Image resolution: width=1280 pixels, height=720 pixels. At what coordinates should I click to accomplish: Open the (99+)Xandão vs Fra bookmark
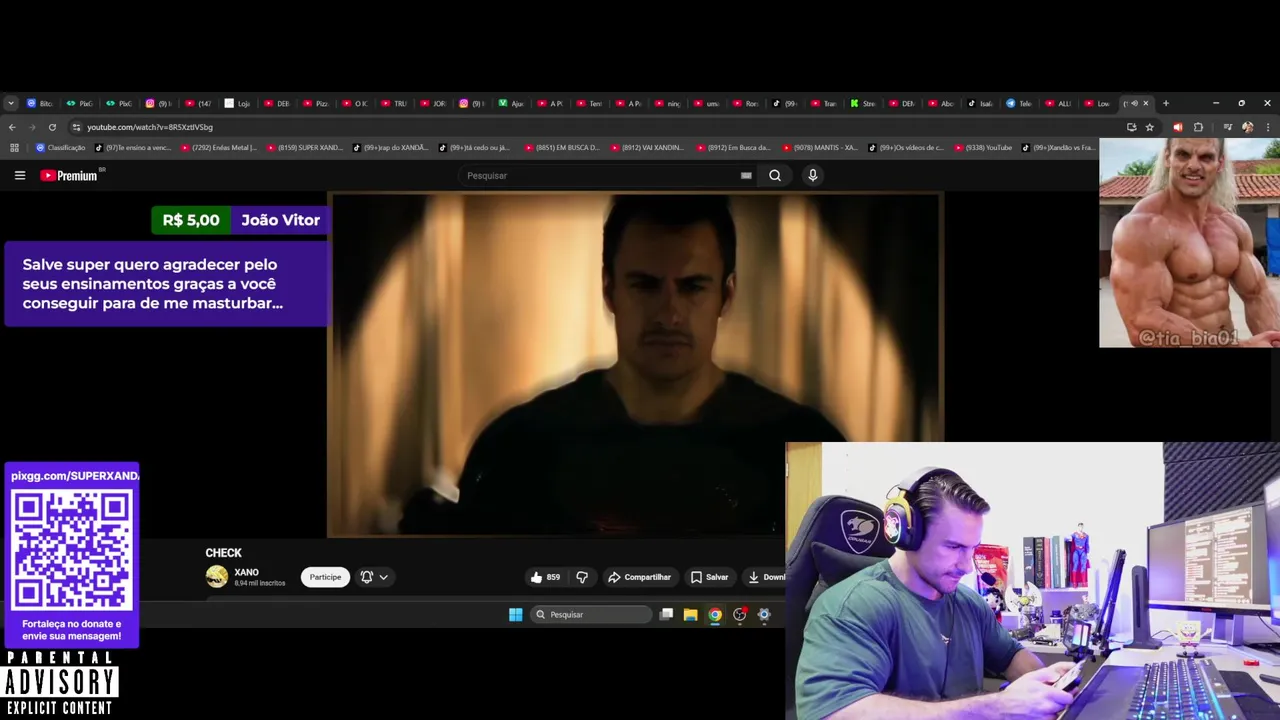(1059, 148)
